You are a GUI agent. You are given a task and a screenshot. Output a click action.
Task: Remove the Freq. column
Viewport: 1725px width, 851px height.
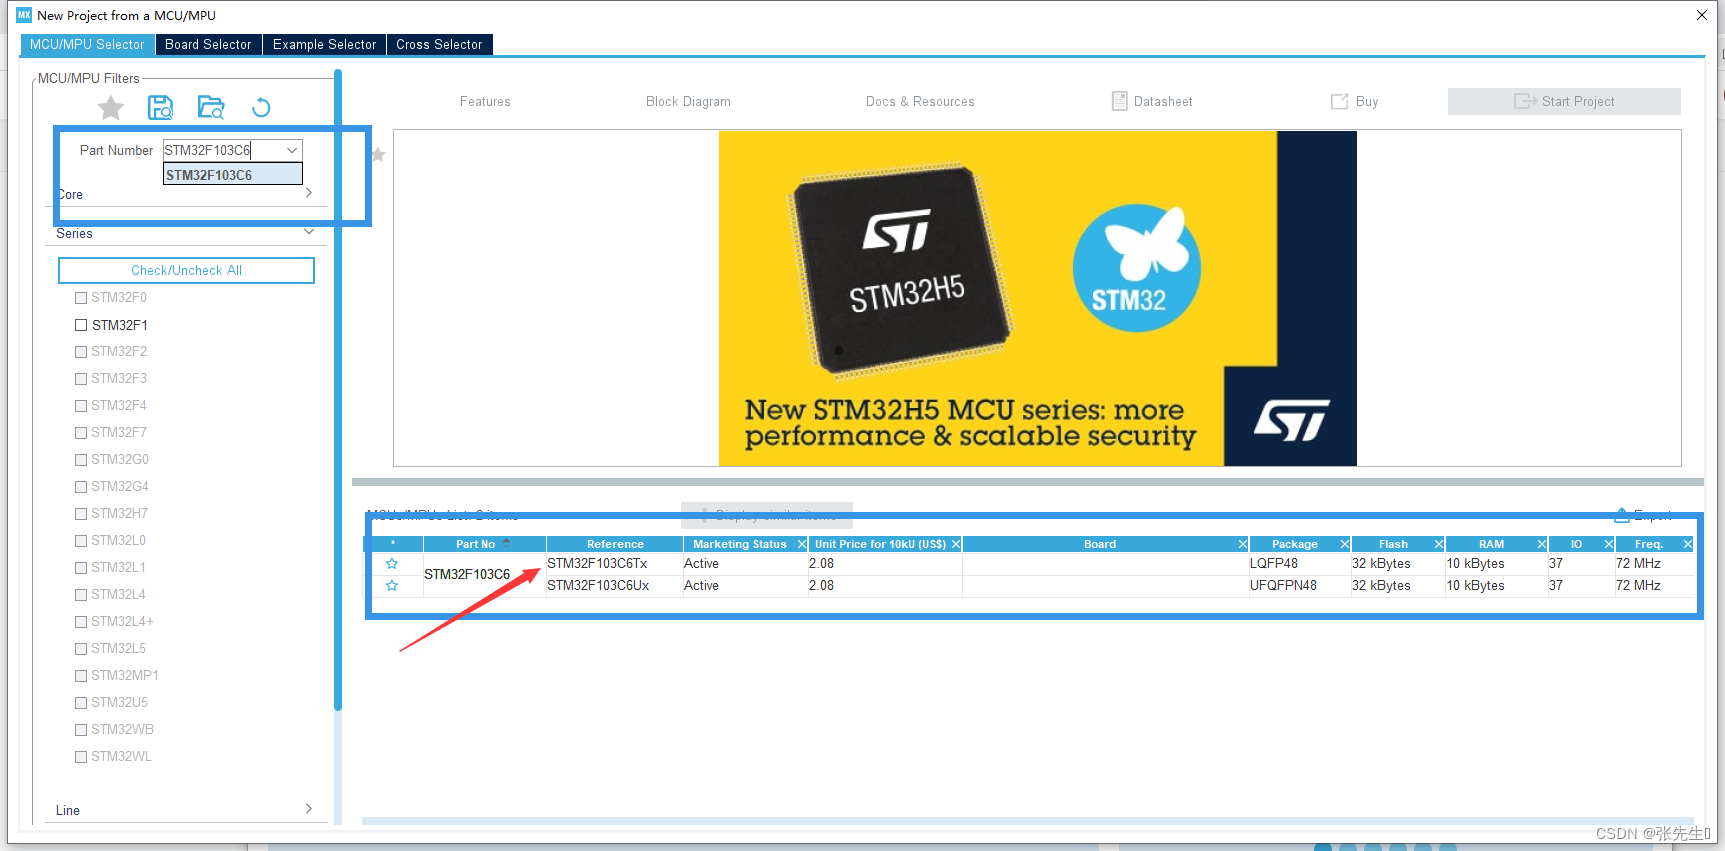point(1688,544)
